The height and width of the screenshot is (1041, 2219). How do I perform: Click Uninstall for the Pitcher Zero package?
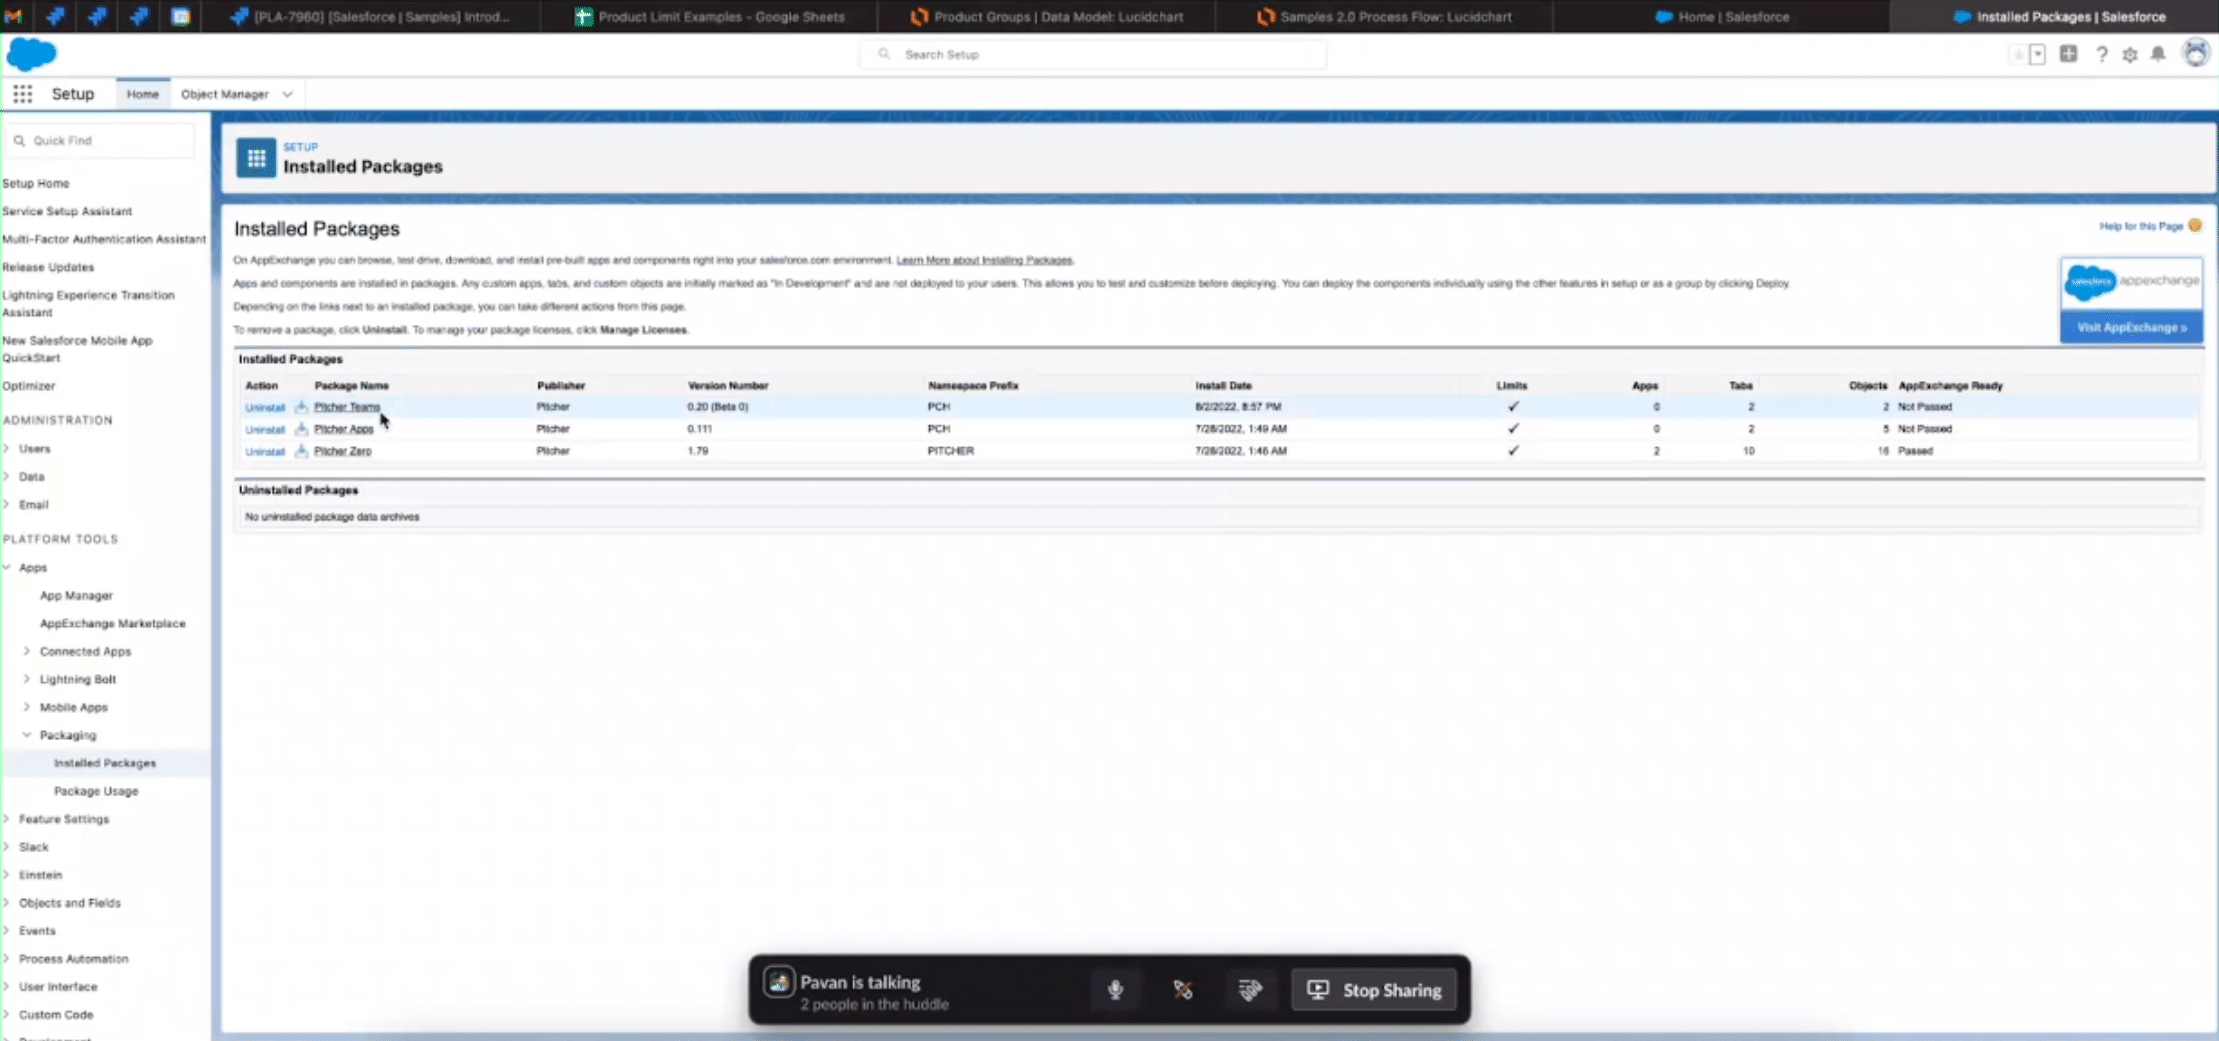[265, 452]
